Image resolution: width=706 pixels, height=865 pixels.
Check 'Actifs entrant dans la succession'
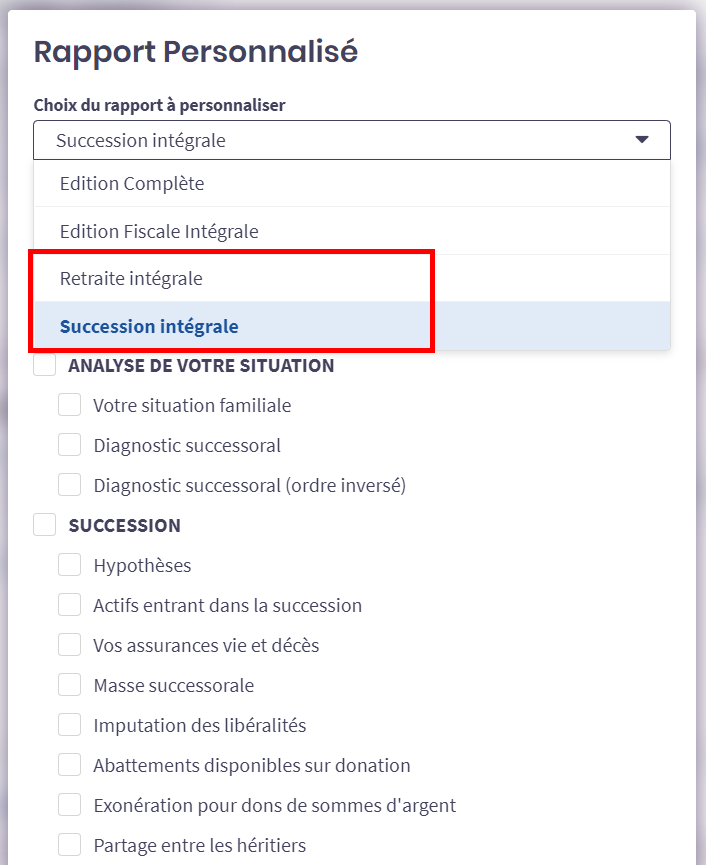(x=69, y=605)
